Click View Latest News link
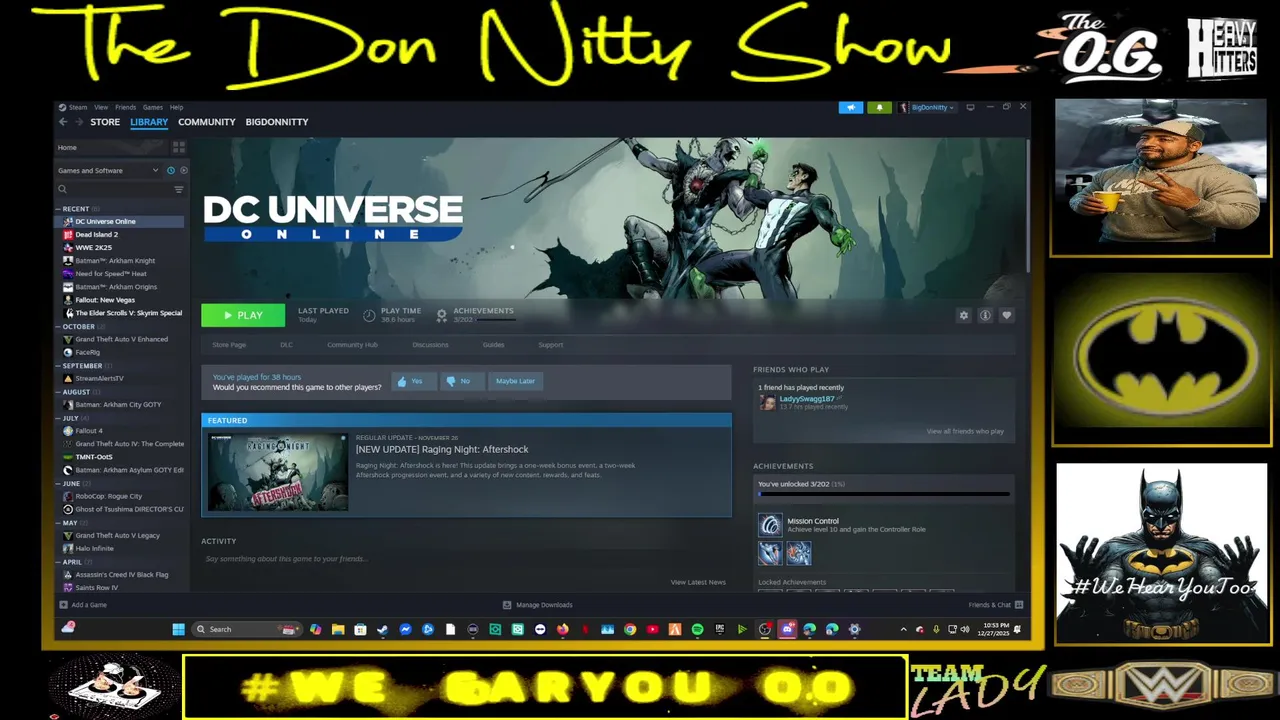This screenshot has height=720, width=1280. pos(698,582)
